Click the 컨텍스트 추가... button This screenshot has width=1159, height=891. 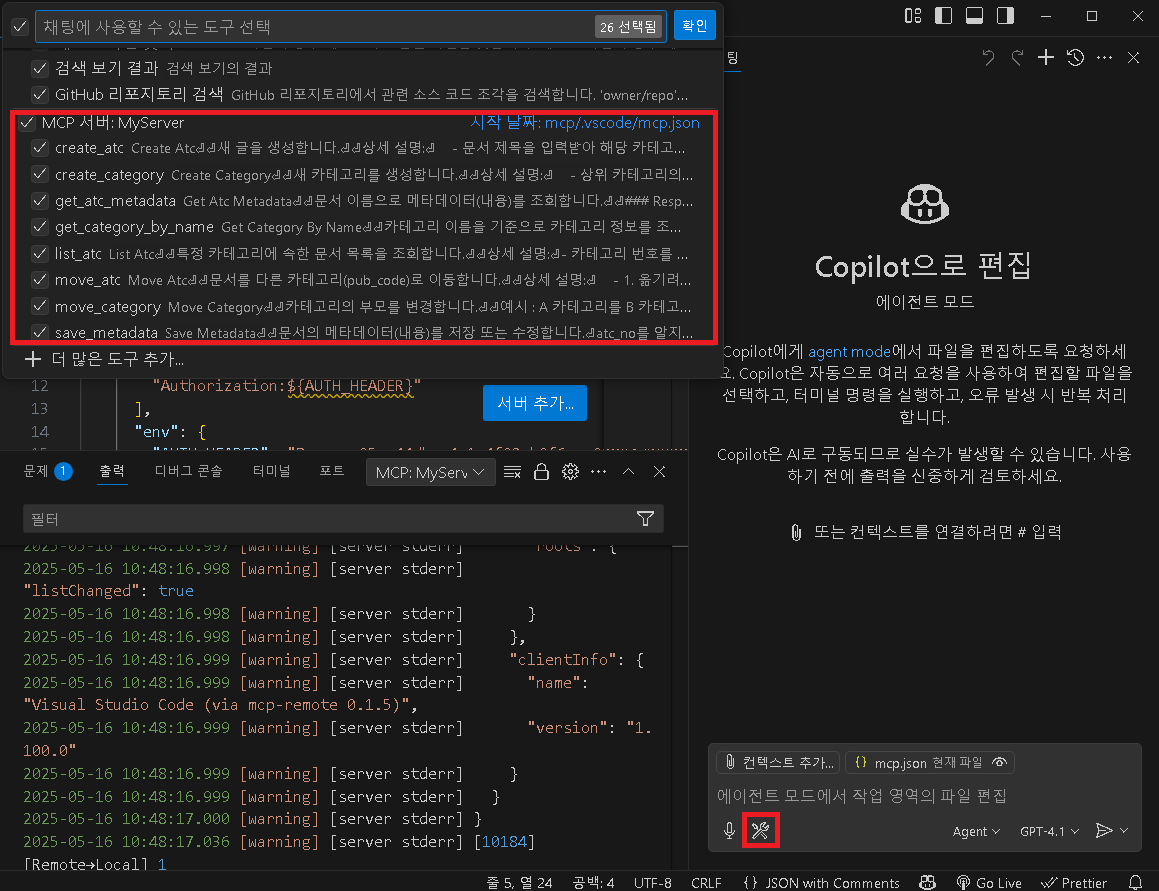778,762
